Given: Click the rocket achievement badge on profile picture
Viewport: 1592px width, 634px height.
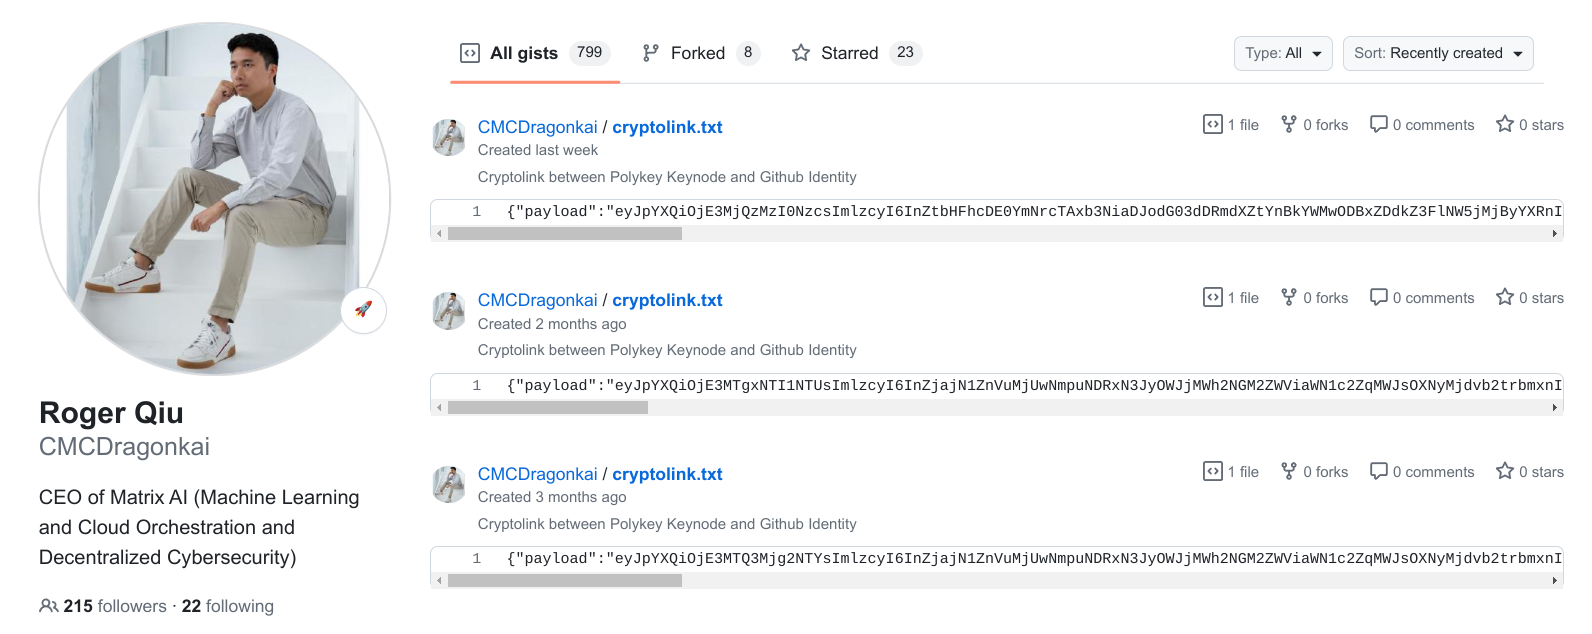Looking at the screenshot, I should [364, 311].
